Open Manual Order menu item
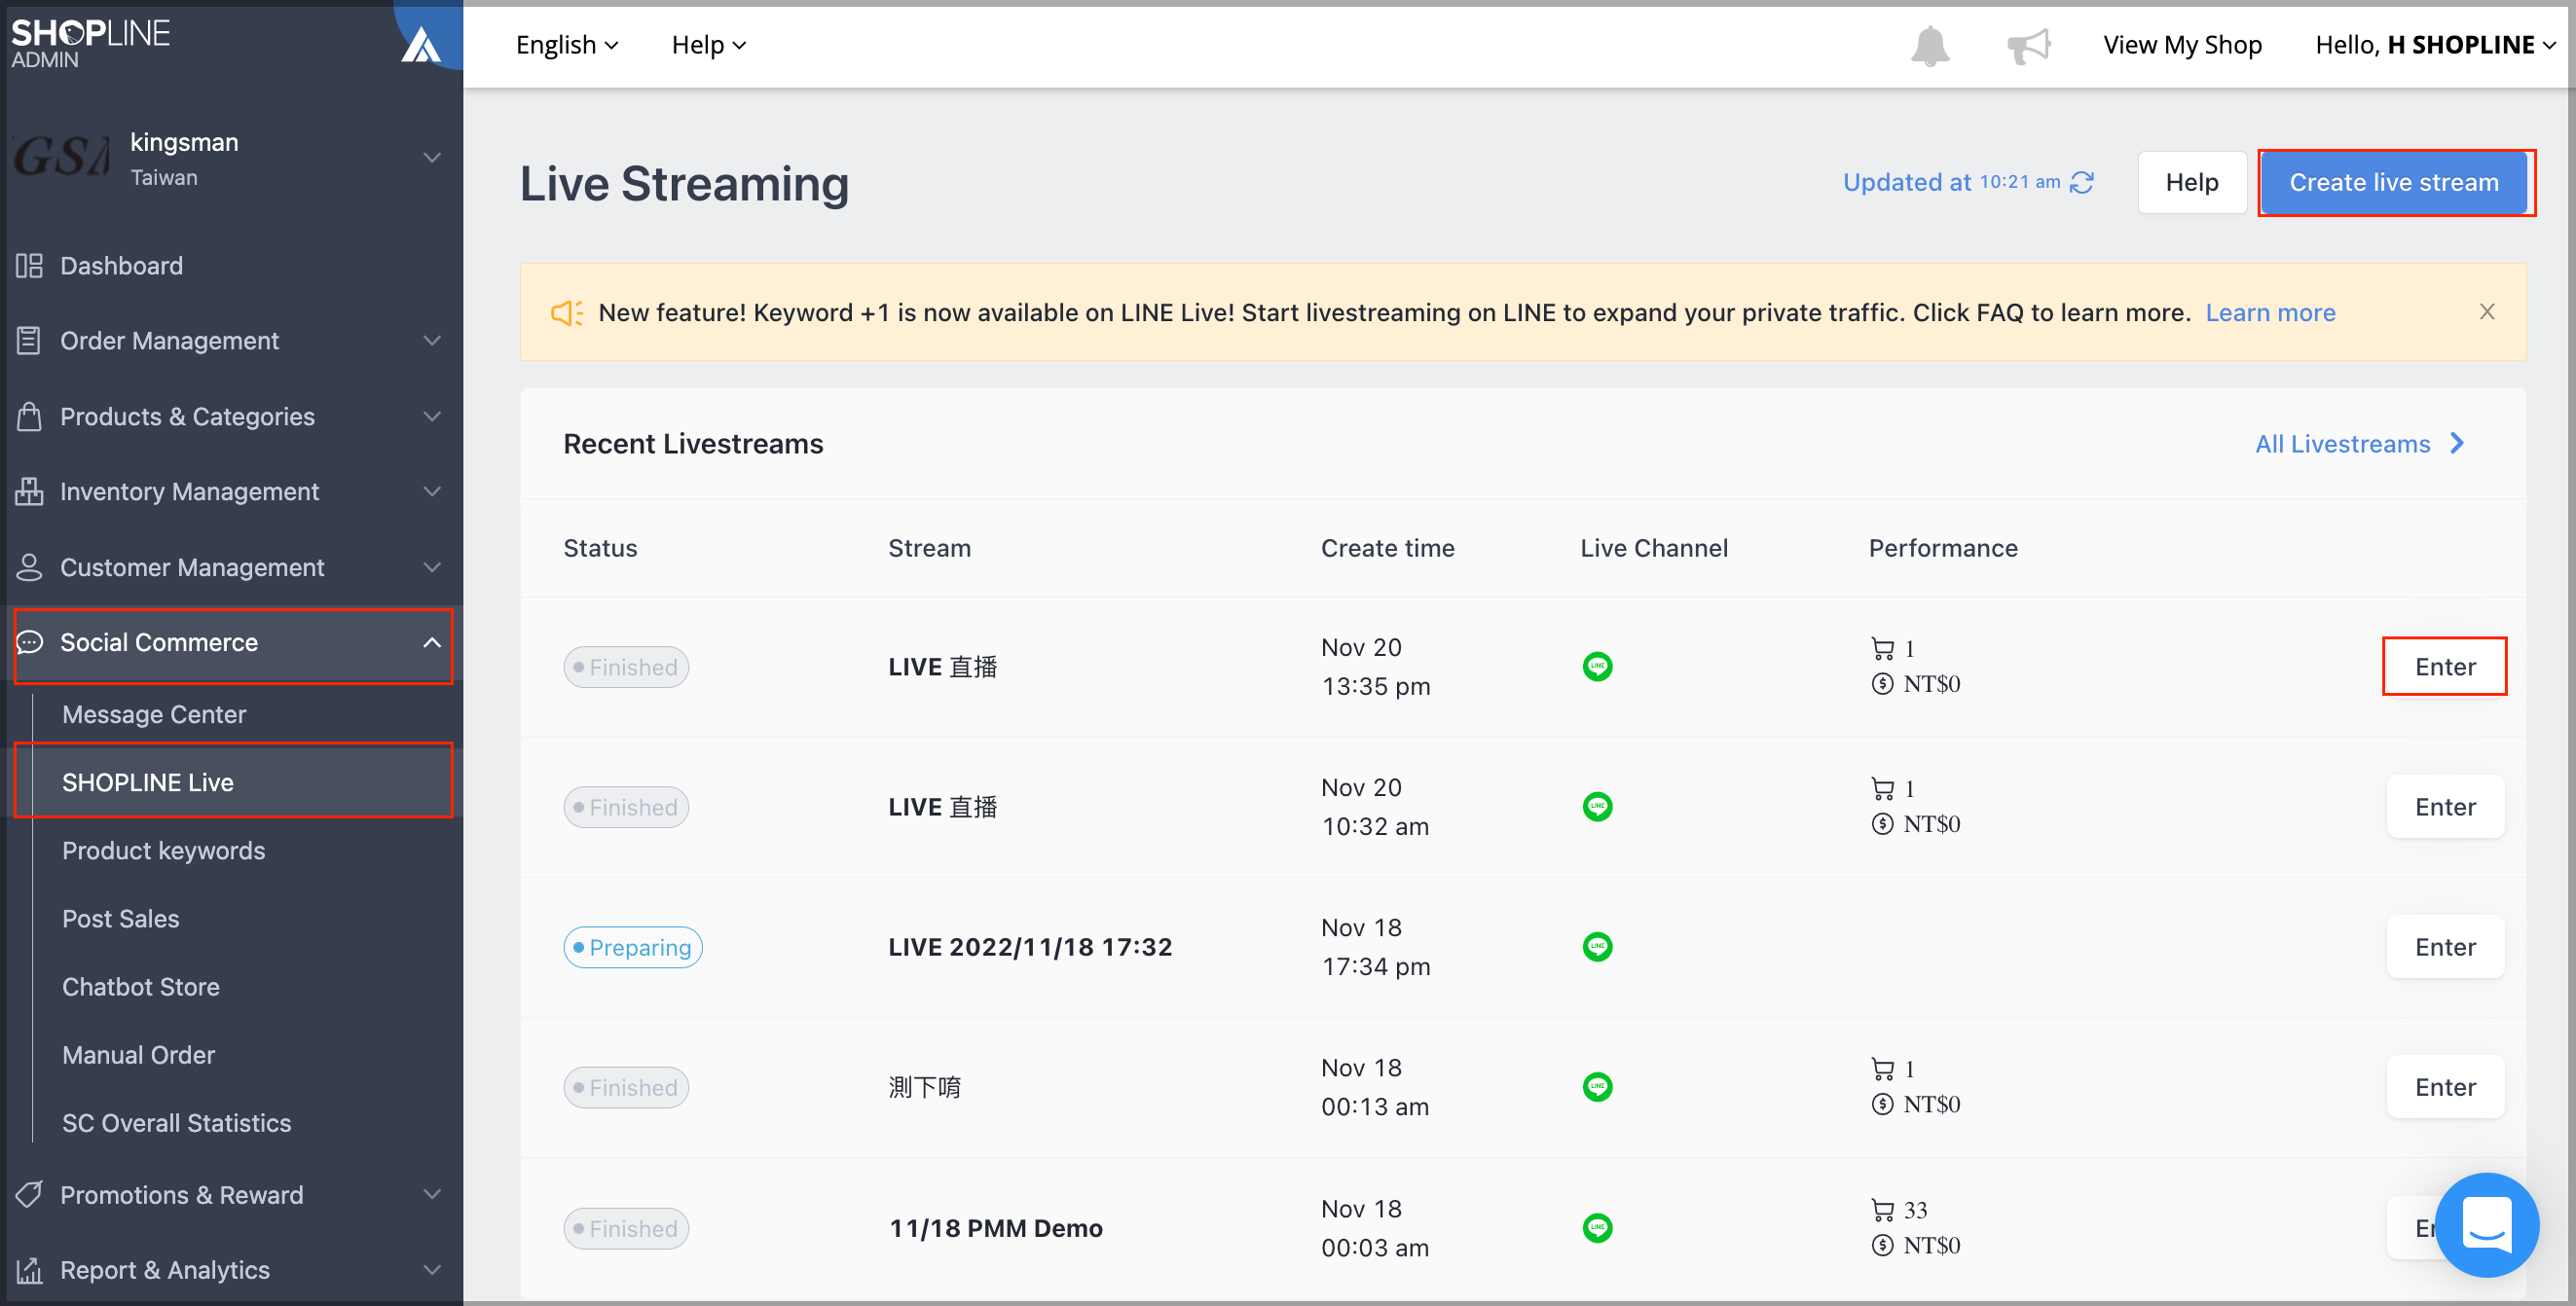 [138, 1054]
